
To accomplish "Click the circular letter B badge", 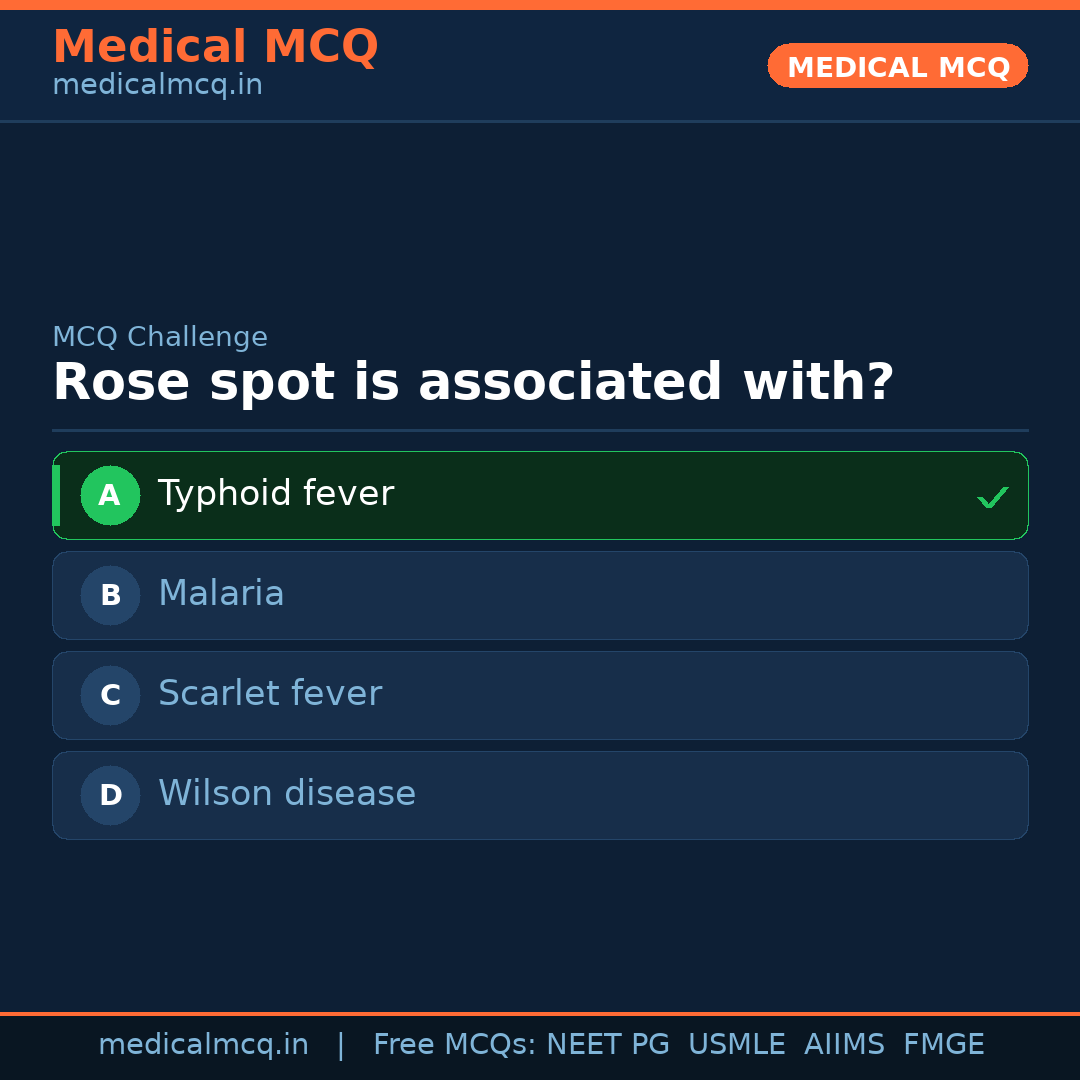I will click(110, 595).
